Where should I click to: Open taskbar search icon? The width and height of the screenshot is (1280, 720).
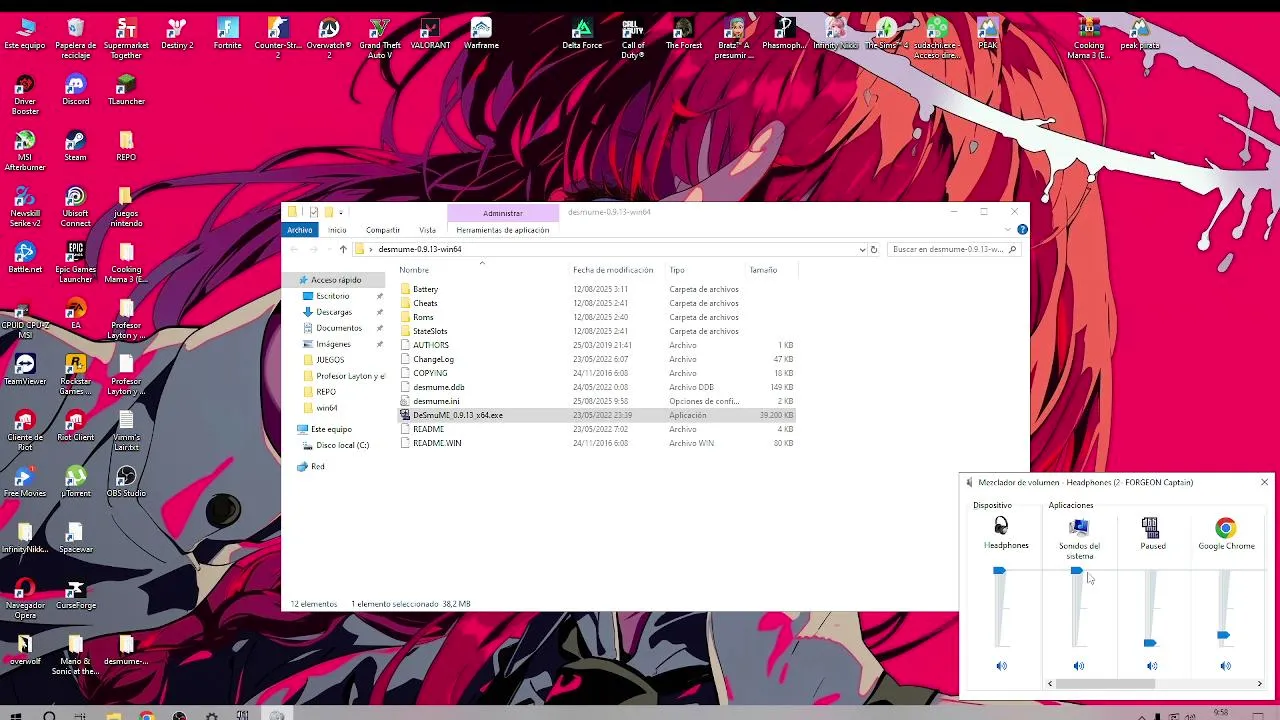click(x=48, y=715)
